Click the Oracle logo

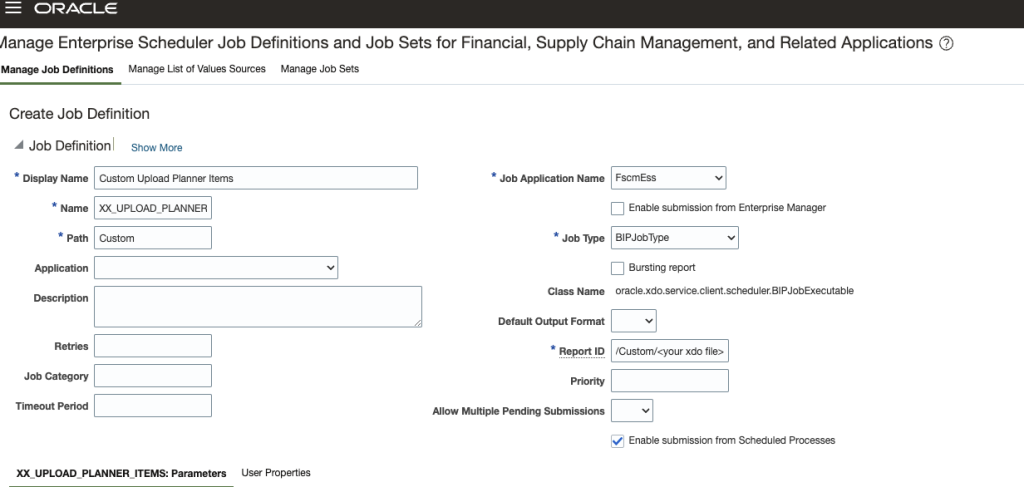click(x=76, y=8)
